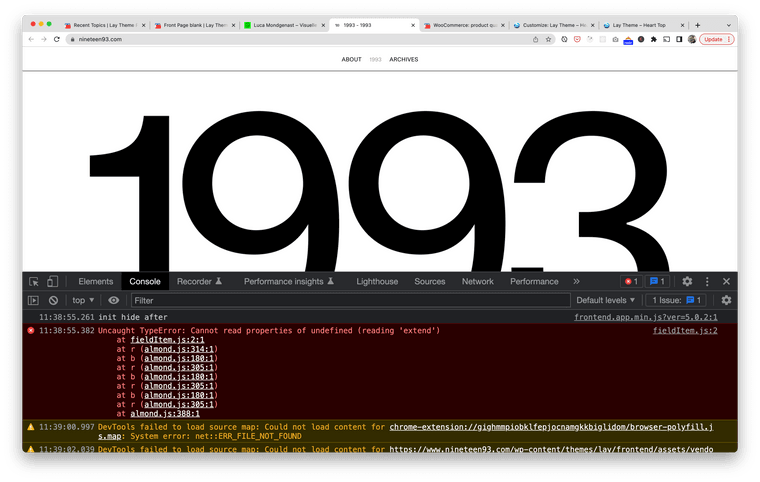
Task: Activate the inspect element picker icon
Action: tap(34, 282)
